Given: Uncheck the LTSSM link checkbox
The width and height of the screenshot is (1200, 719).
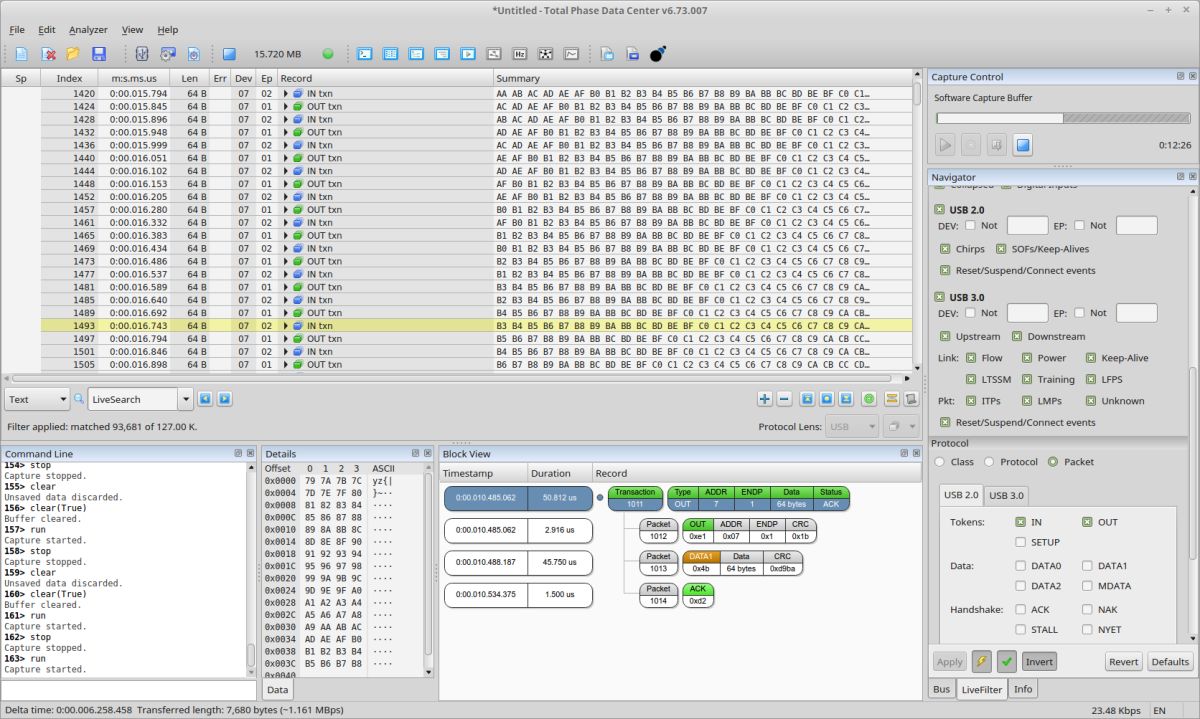Looking at the screenshot, I should coord(971,379).
